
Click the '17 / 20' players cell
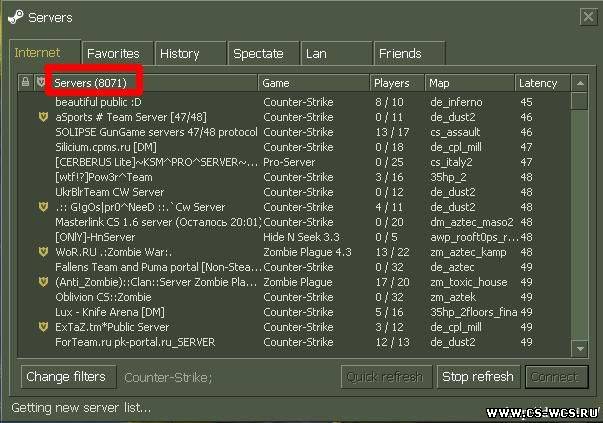click(x=392, y=282)
